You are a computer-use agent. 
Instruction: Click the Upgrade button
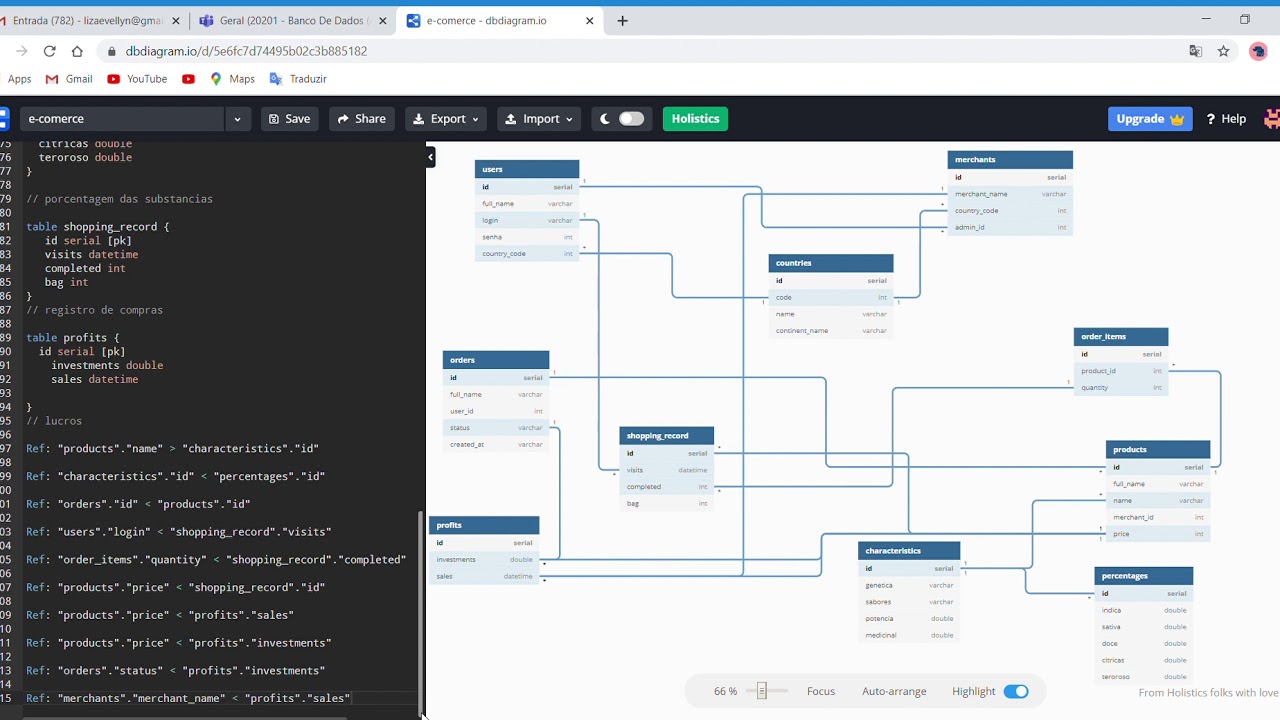pos(1150,119)
